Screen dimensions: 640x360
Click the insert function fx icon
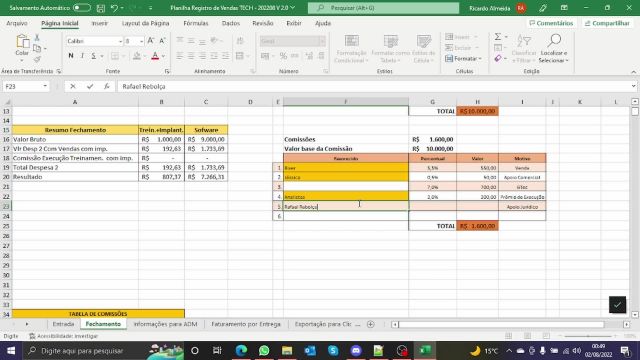coord(107,86)
